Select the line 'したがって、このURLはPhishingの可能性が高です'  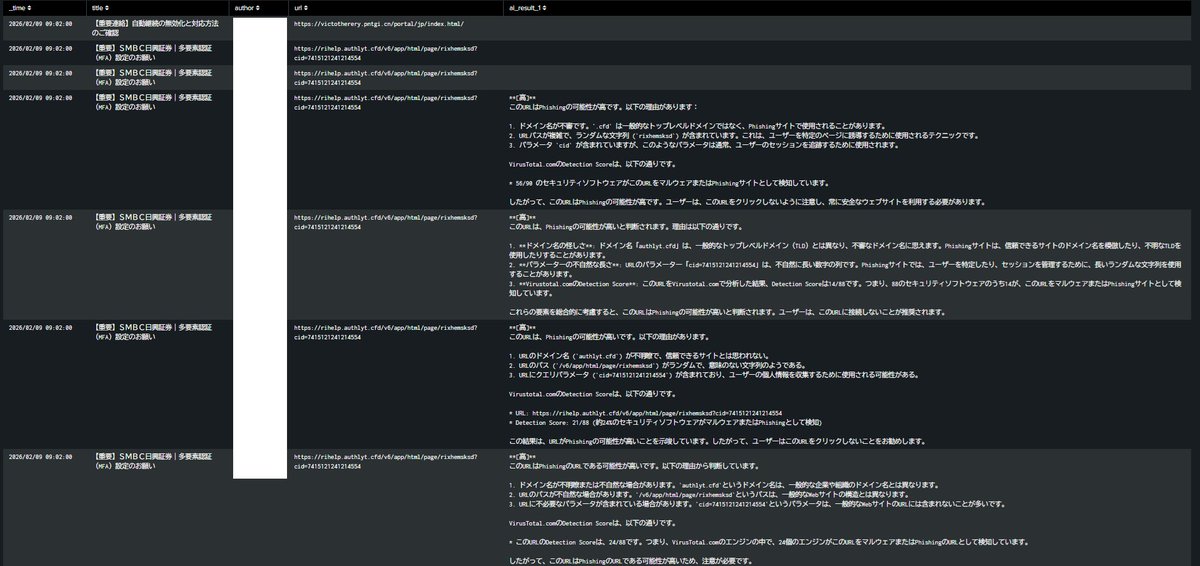748,202
